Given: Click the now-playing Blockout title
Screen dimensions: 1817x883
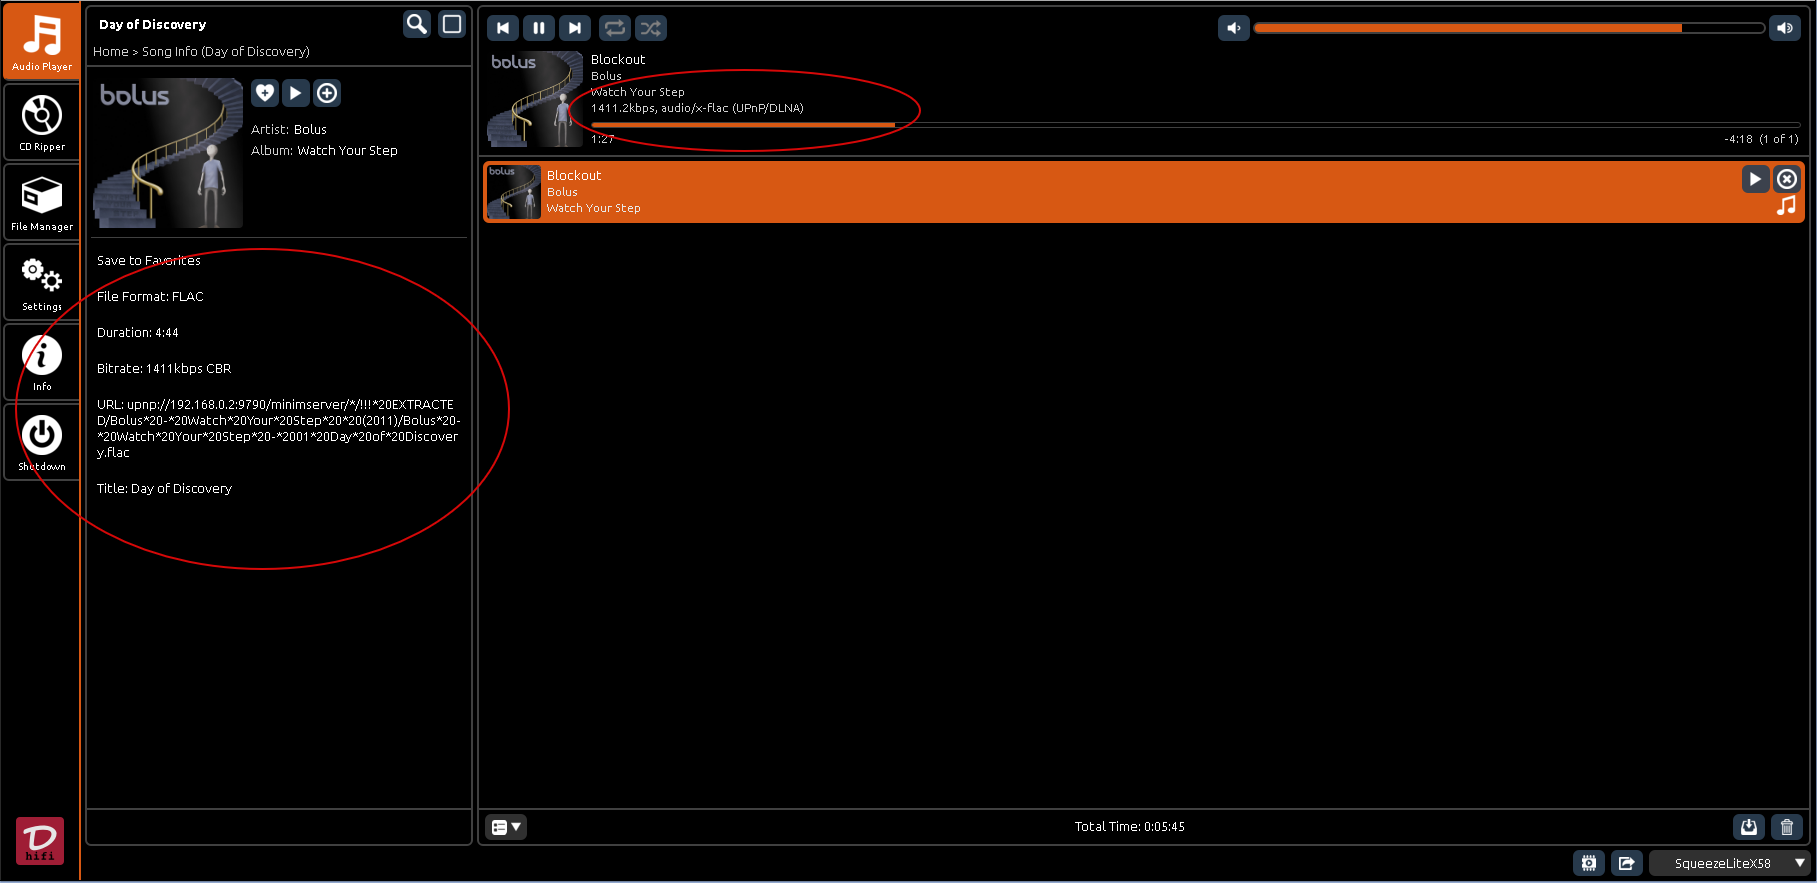Looking at the screenshot, I should click(x=618, y=60).
